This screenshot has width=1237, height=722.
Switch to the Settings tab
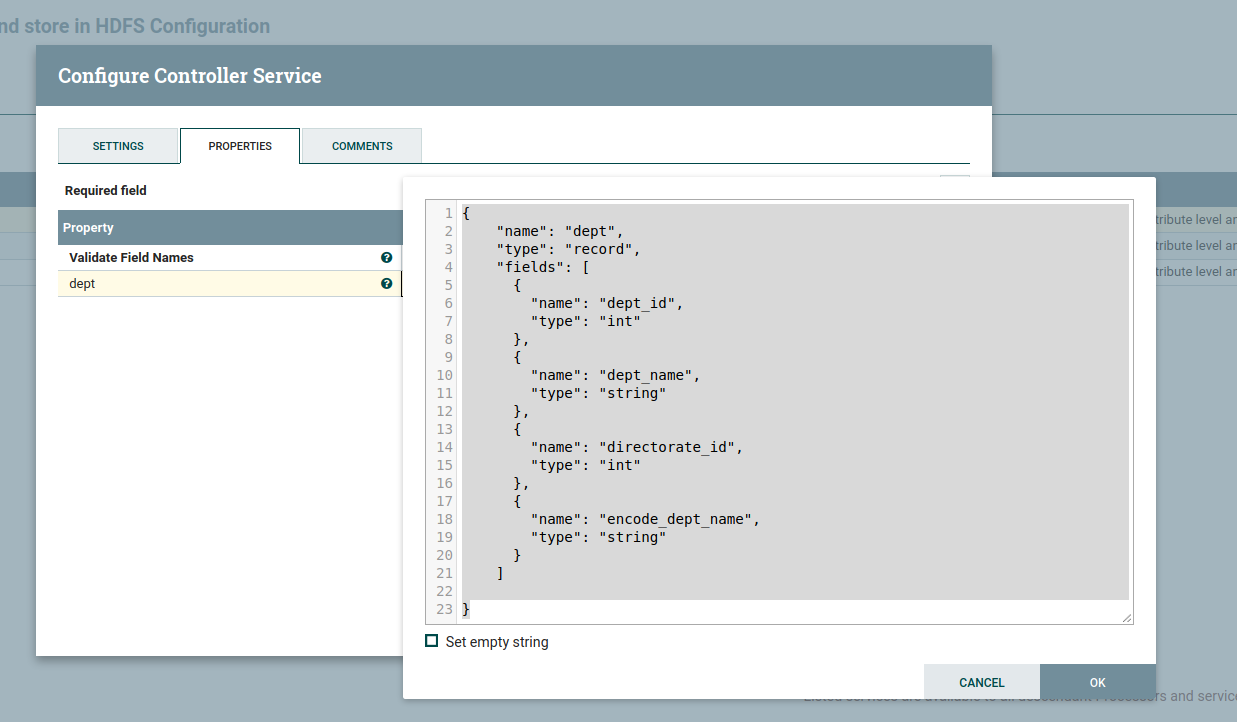point(118,146)
